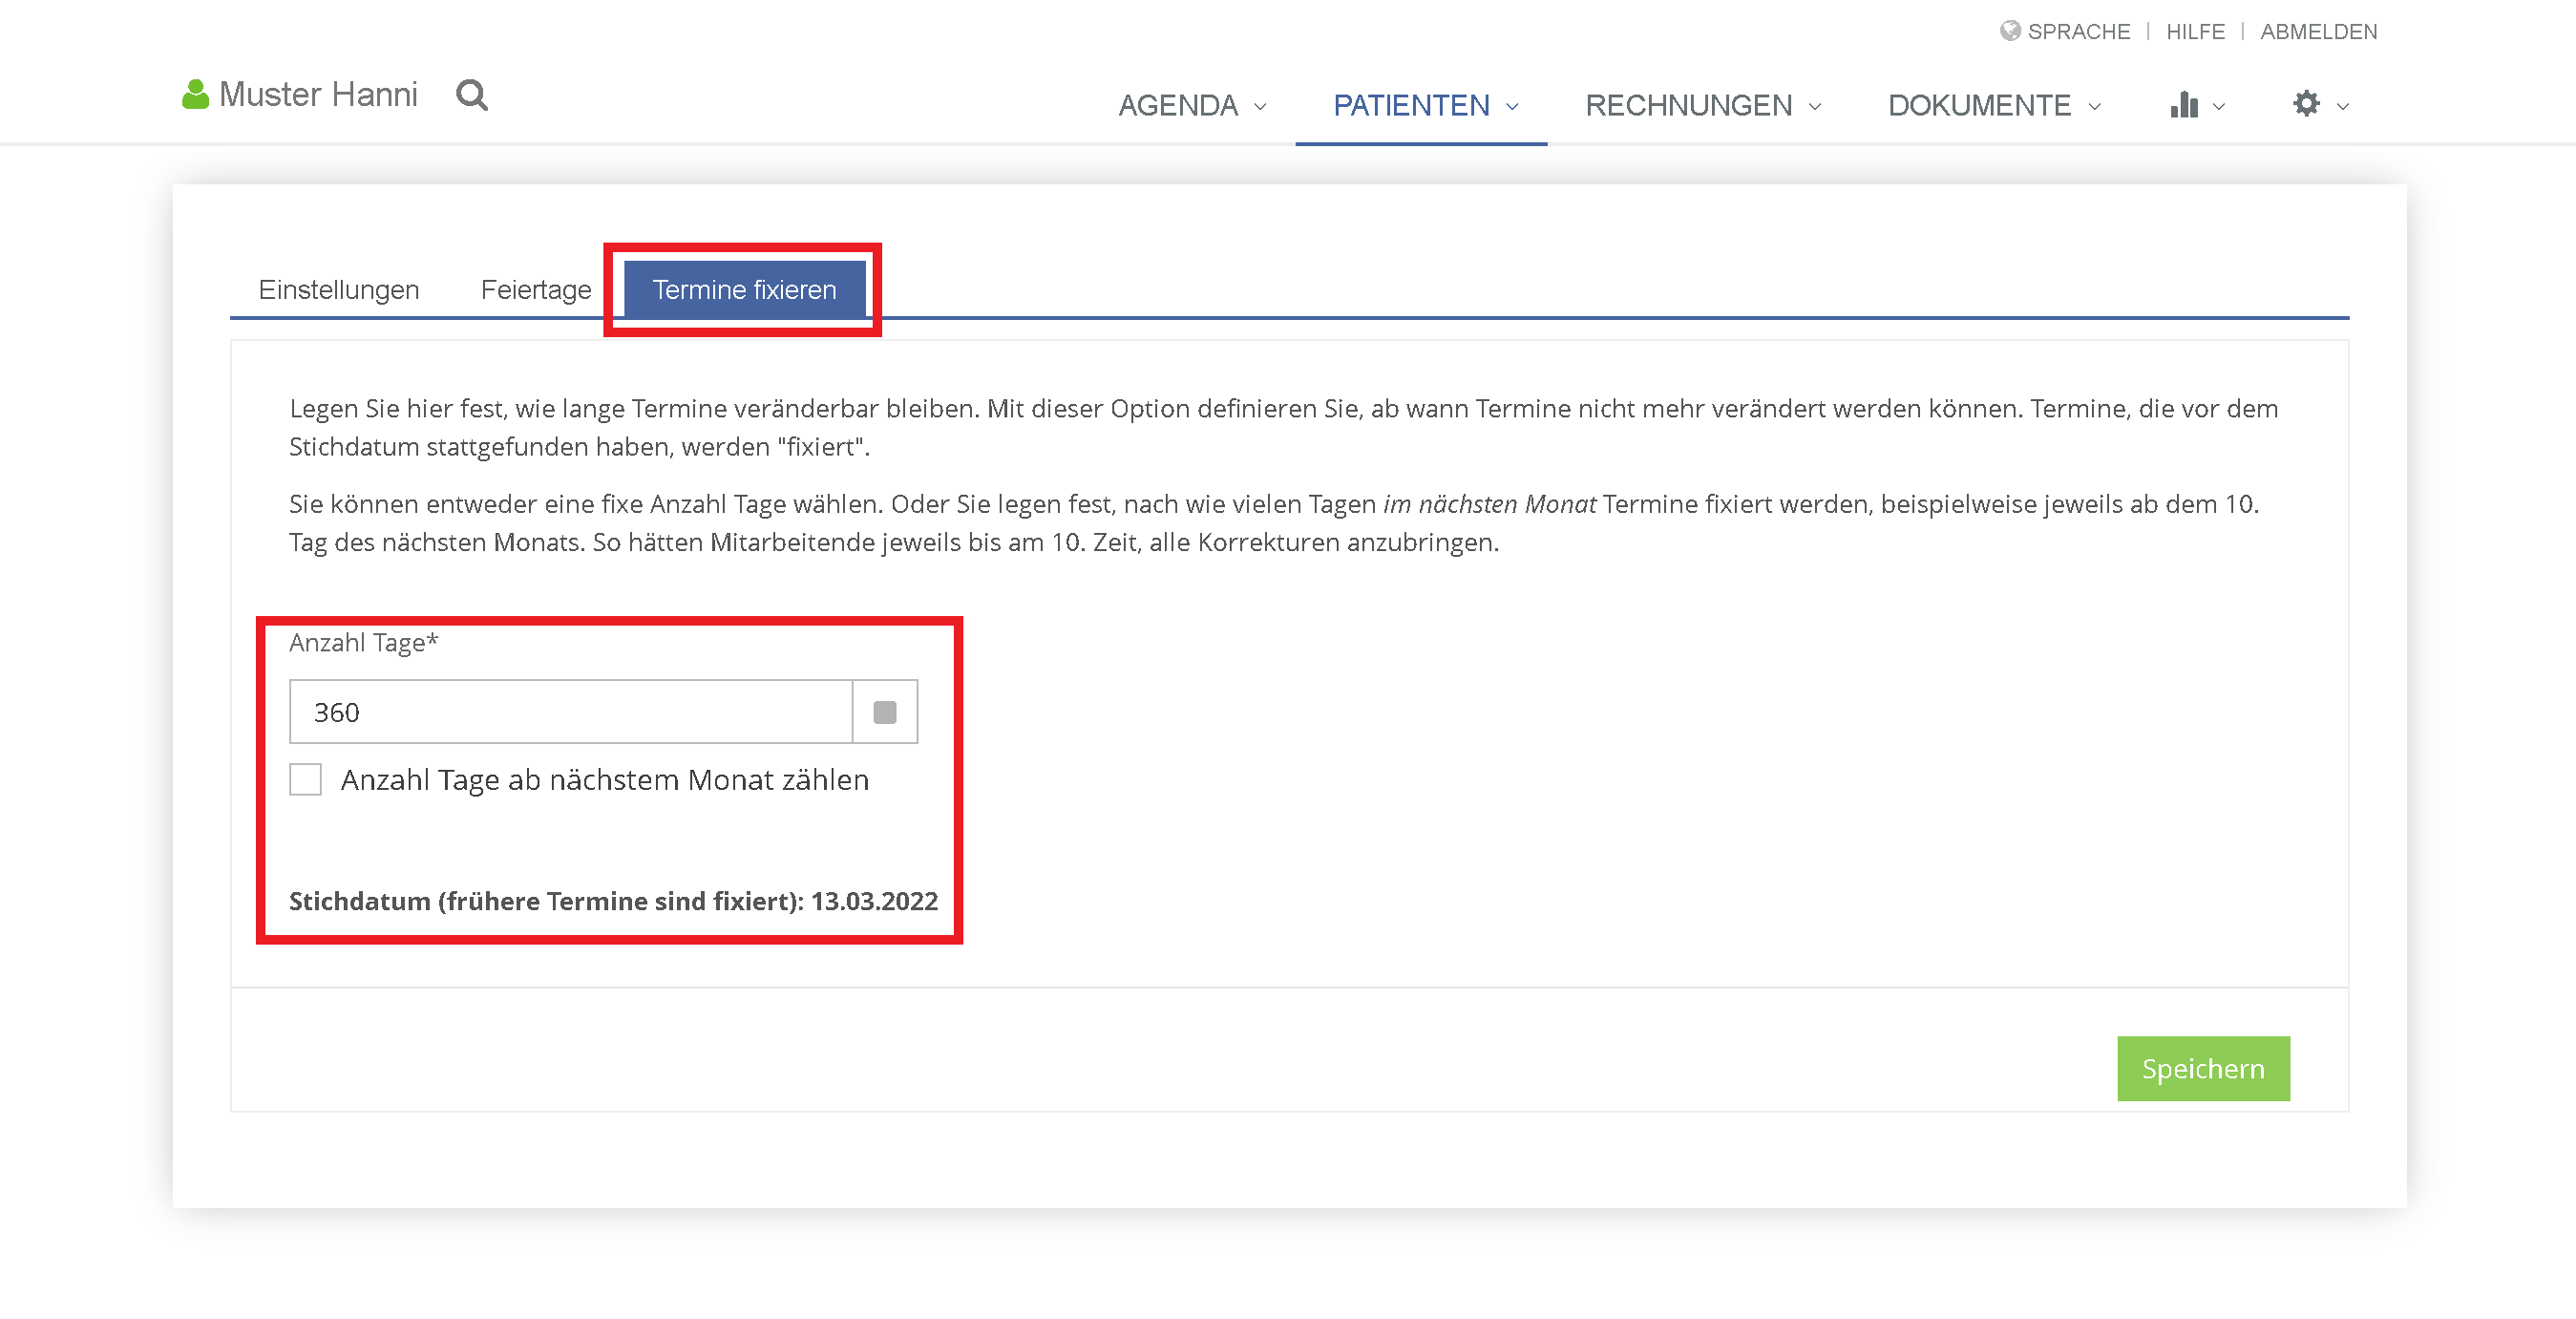Open the SPRACHE language link
The width and height of the screenshot is (2576, 1319).
[x=2078, y=31]
